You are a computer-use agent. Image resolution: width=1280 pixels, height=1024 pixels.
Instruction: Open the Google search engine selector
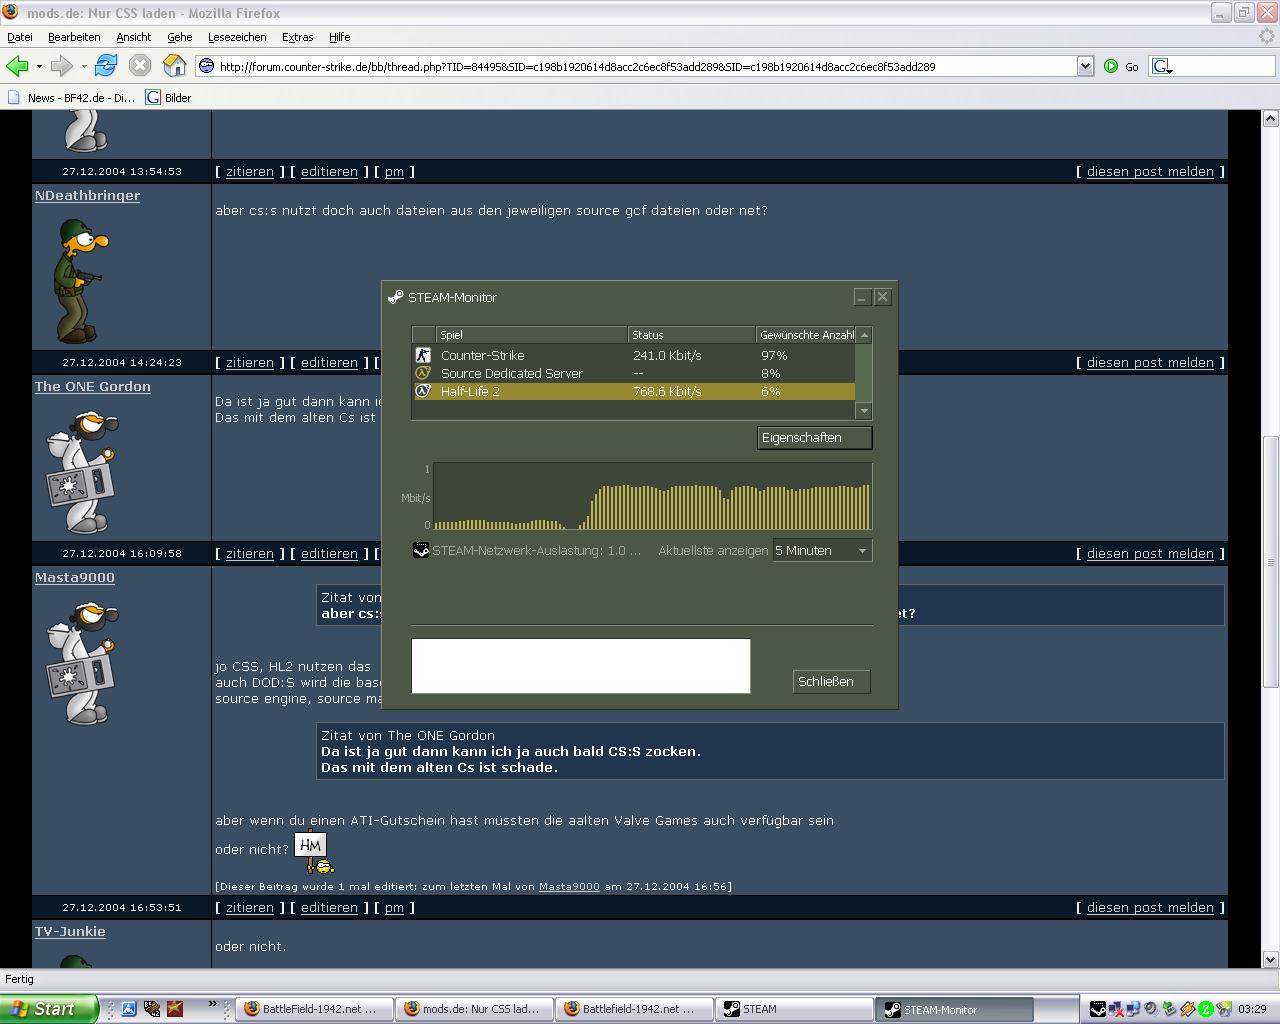(x=1162, y=67)
